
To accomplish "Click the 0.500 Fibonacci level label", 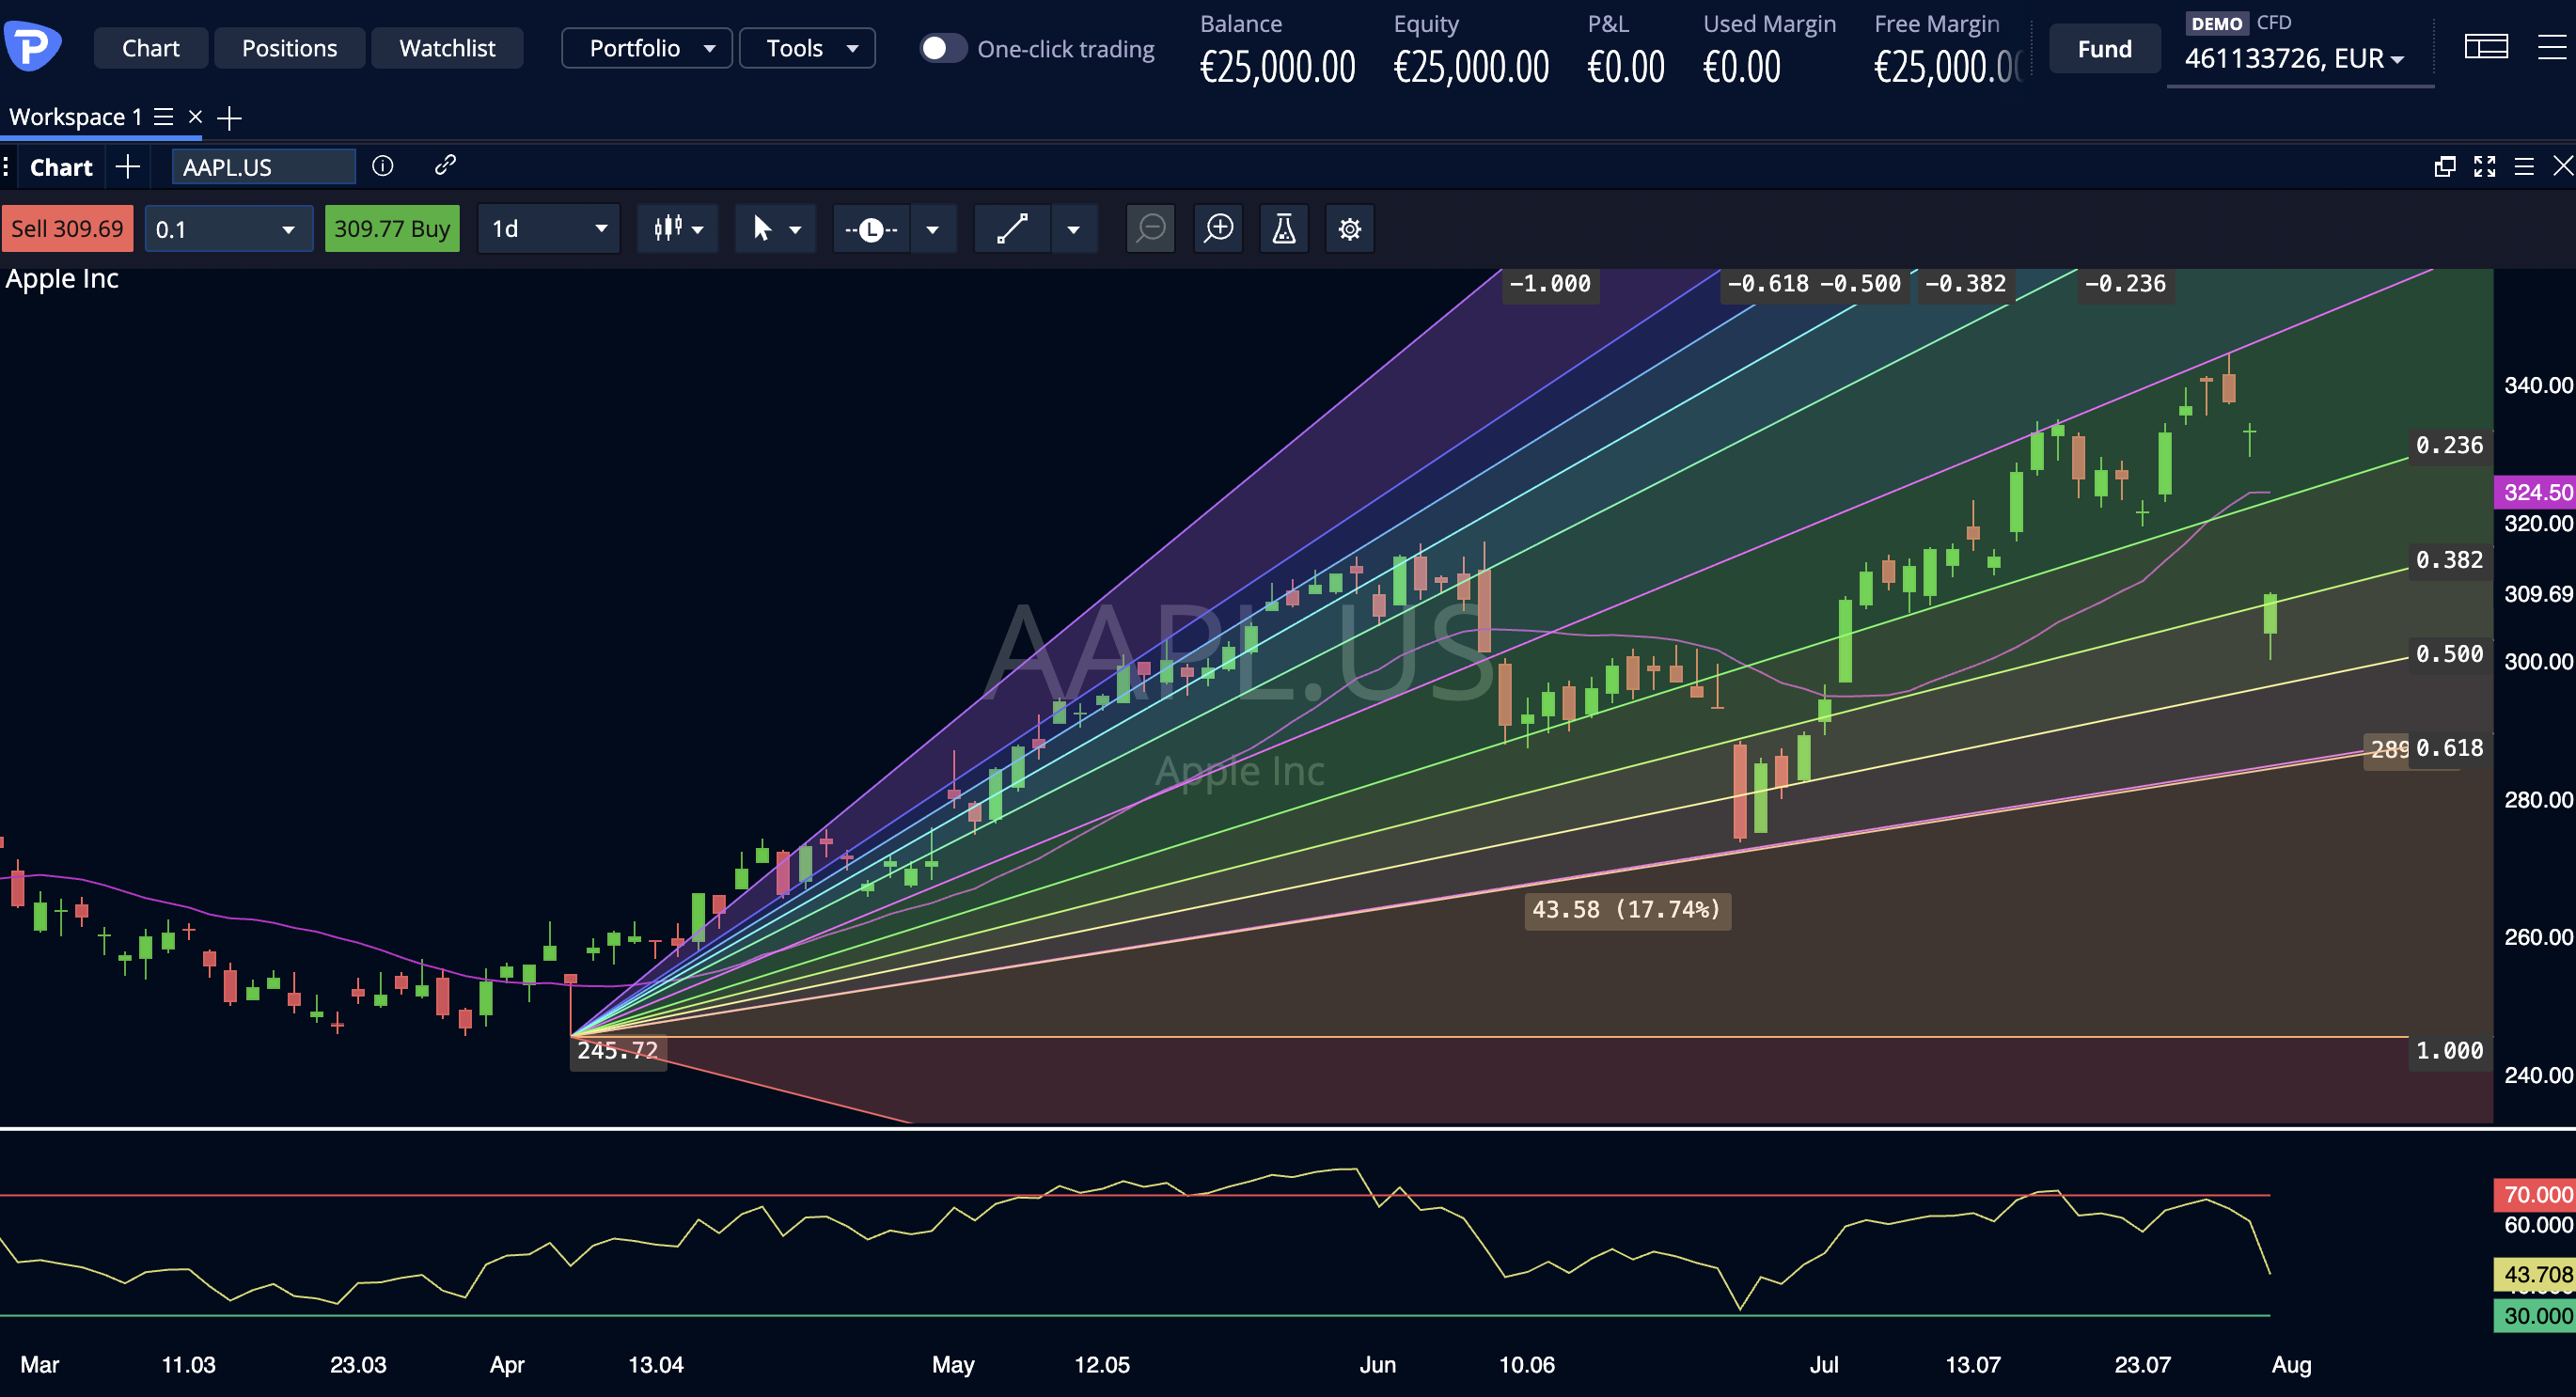I will click(x=2449, y=654).
